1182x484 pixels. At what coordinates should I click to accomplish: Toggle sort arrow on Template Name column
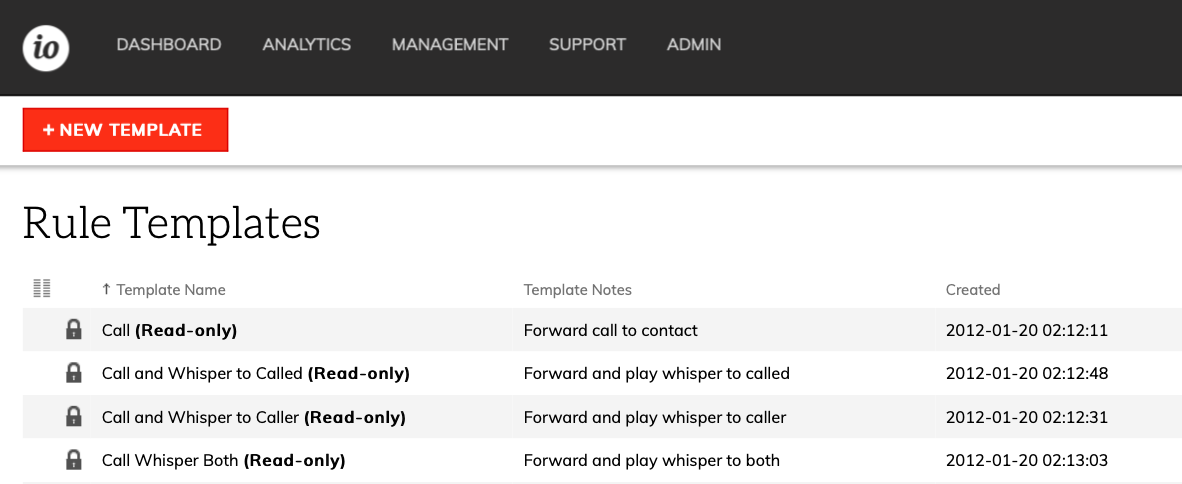(106, 290)
